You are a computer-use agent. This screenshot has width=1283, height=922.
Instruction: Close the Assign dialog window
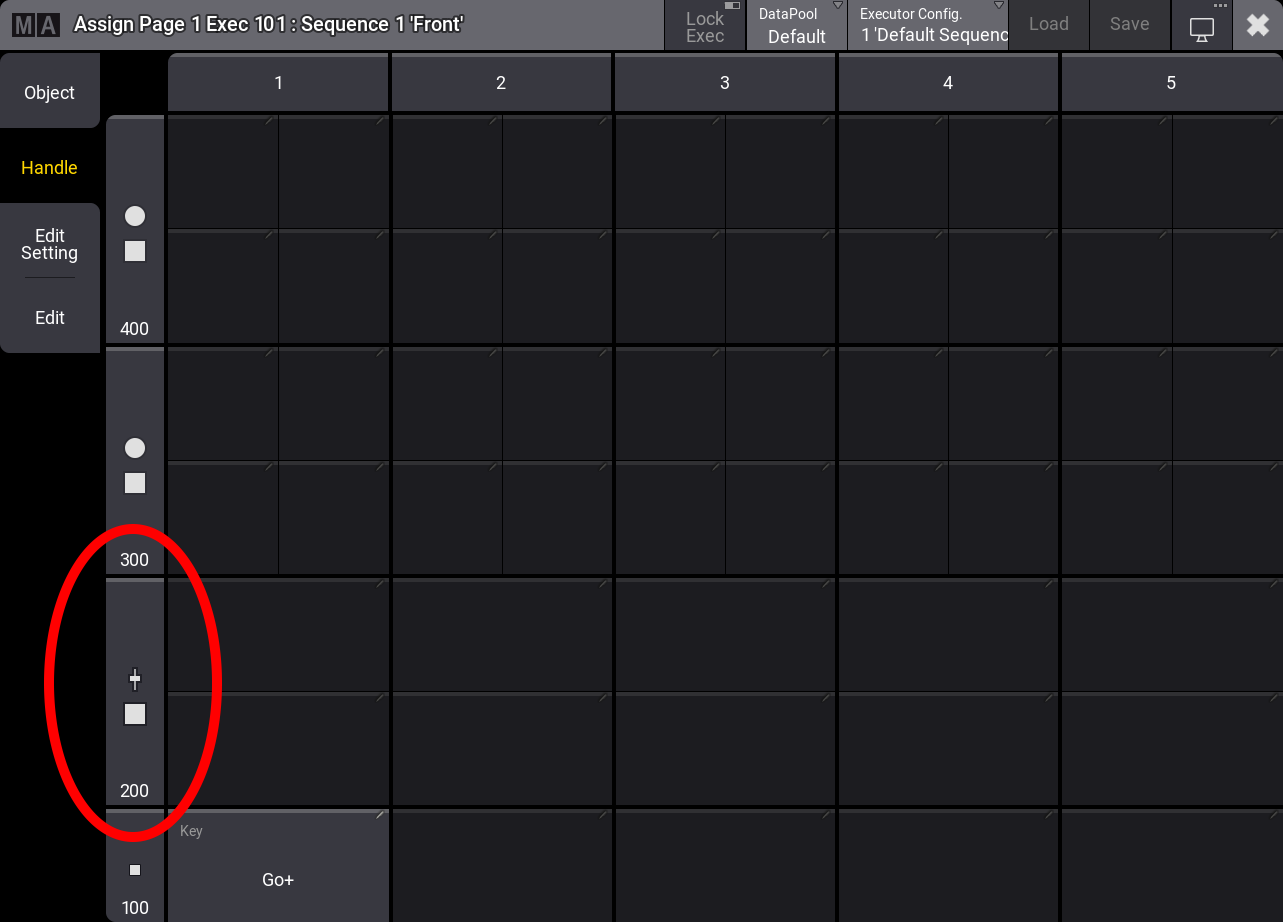click(x=1257, y=25)
